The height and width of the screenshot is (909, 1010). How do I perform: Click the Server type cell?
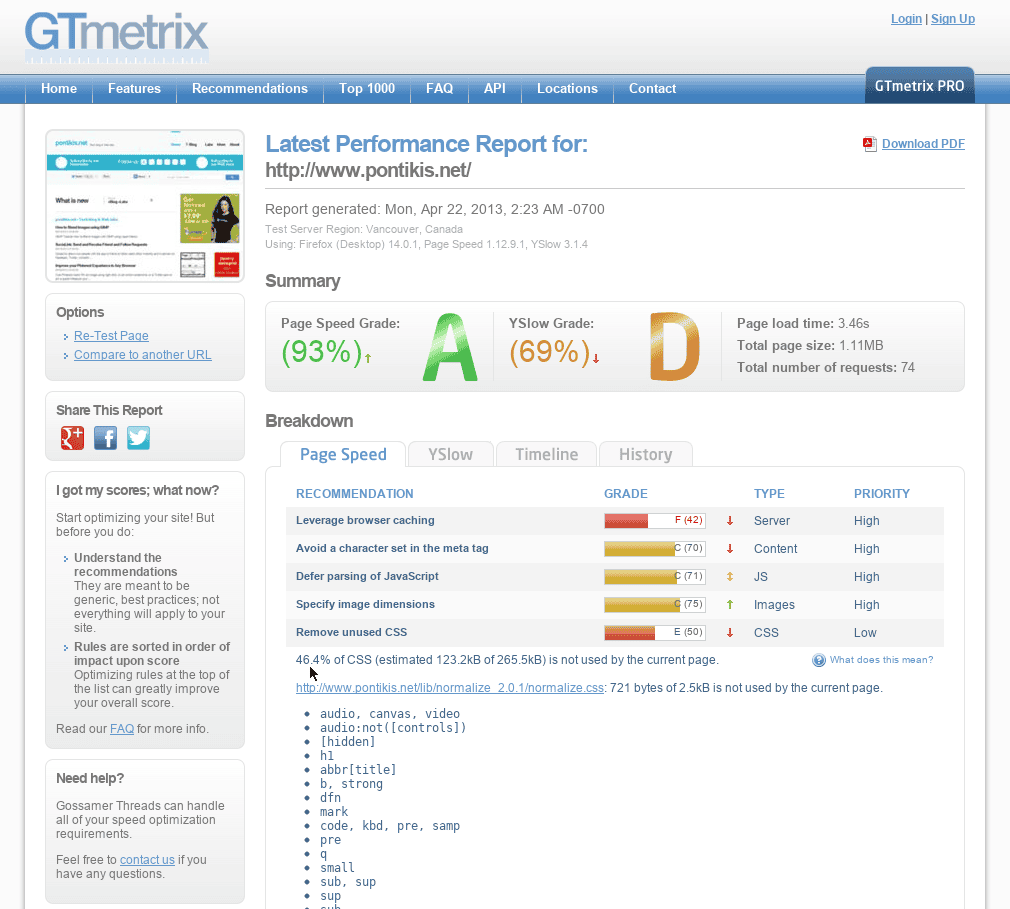click(772, 521)
